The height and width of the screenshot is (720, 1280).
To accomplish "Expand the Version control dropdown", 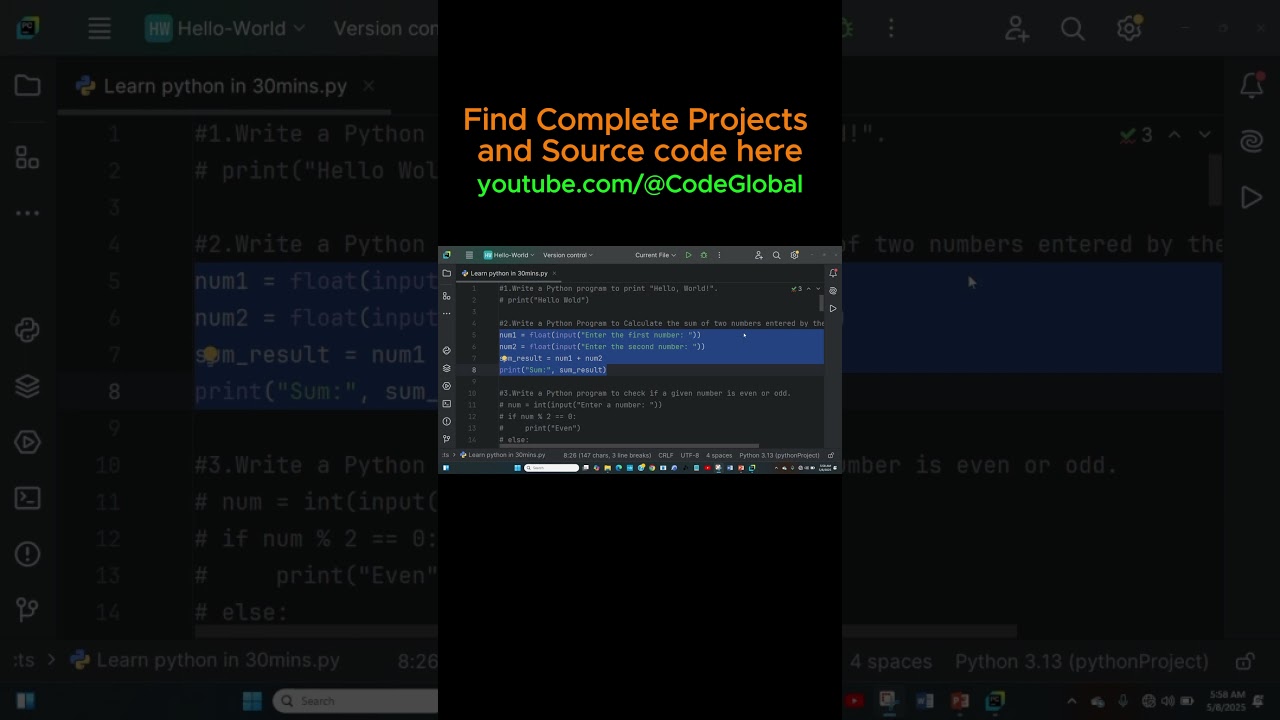I will pyautogui.click(x=568, y=255).
